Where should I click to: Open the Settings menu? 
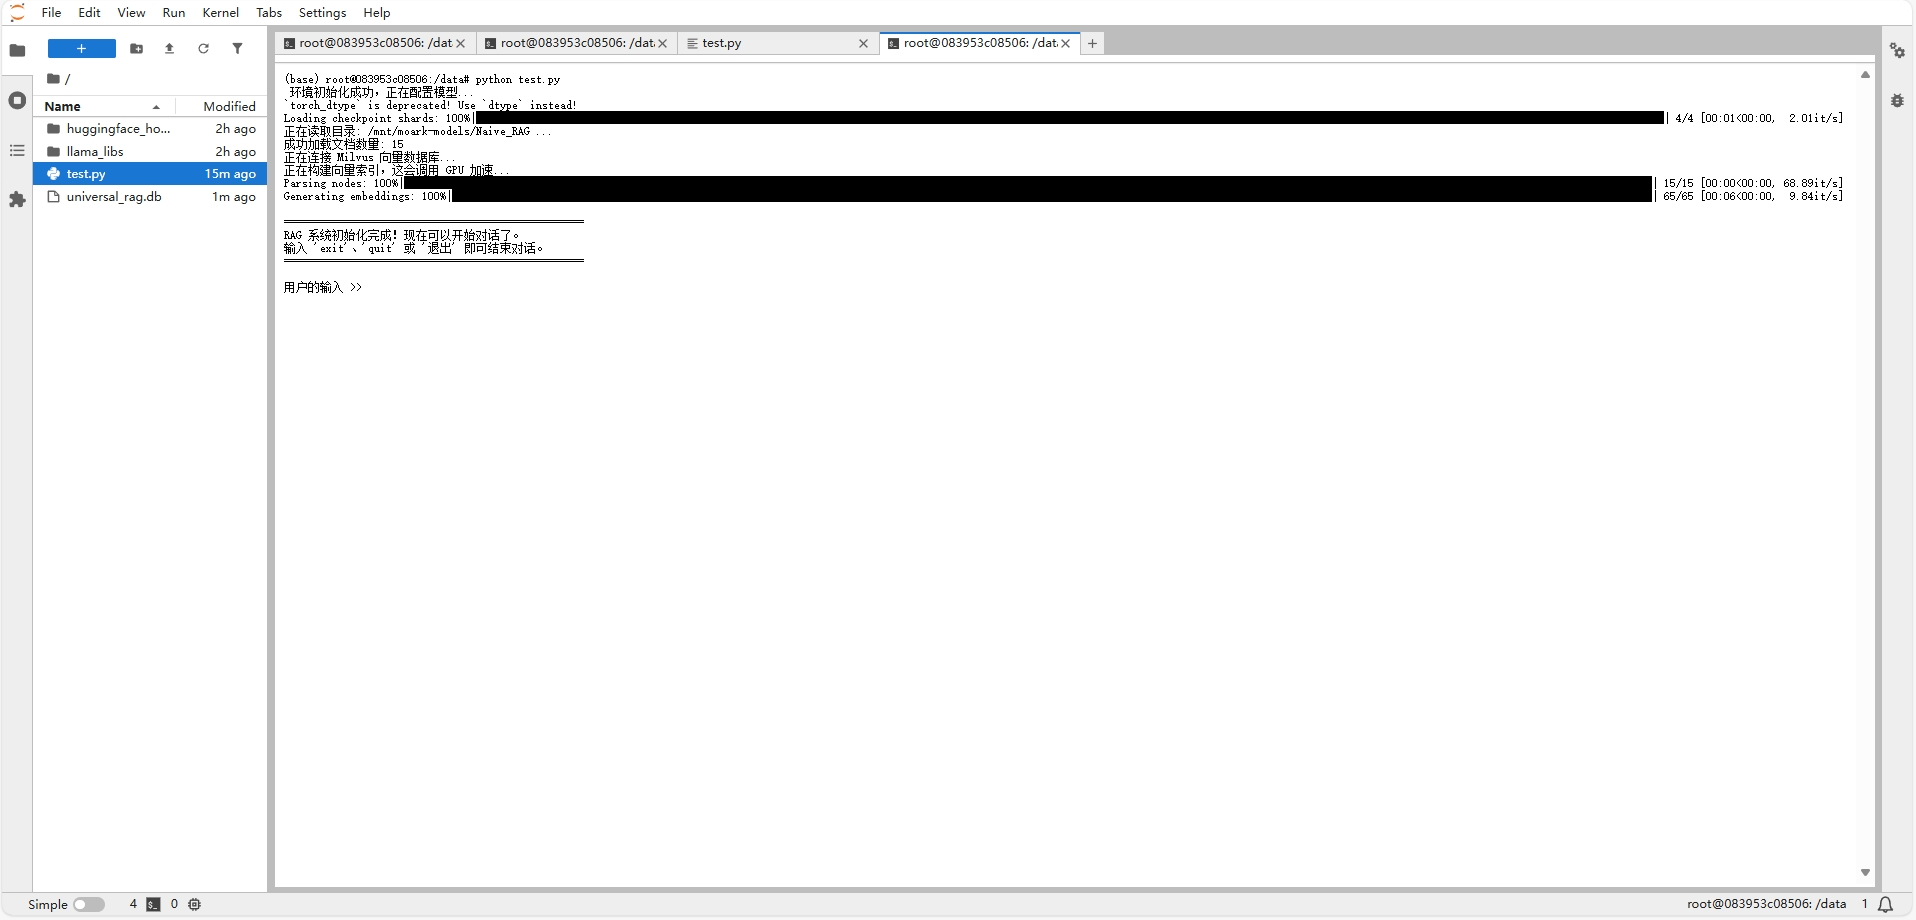pyautogui.click(x=322, y=12)
